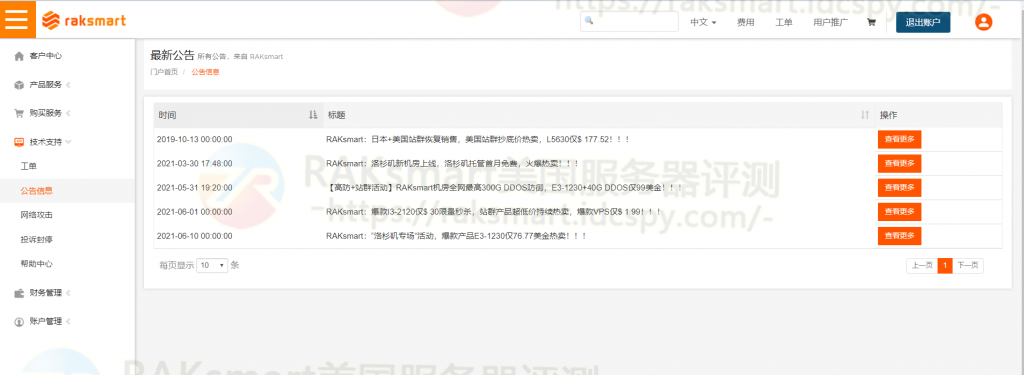
Task: Open the user avatar icon
Action: 983,22
